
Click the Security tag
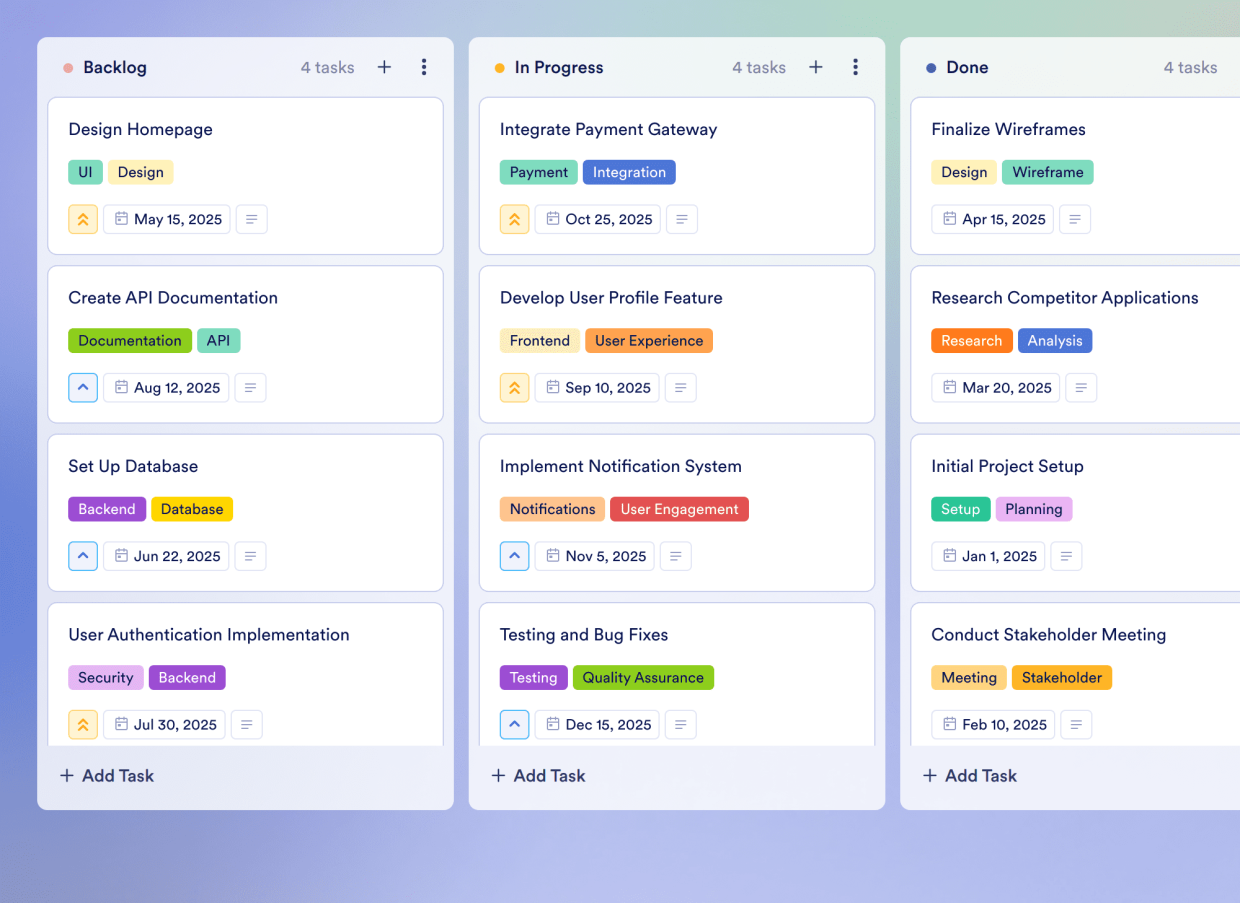point(106,677)
